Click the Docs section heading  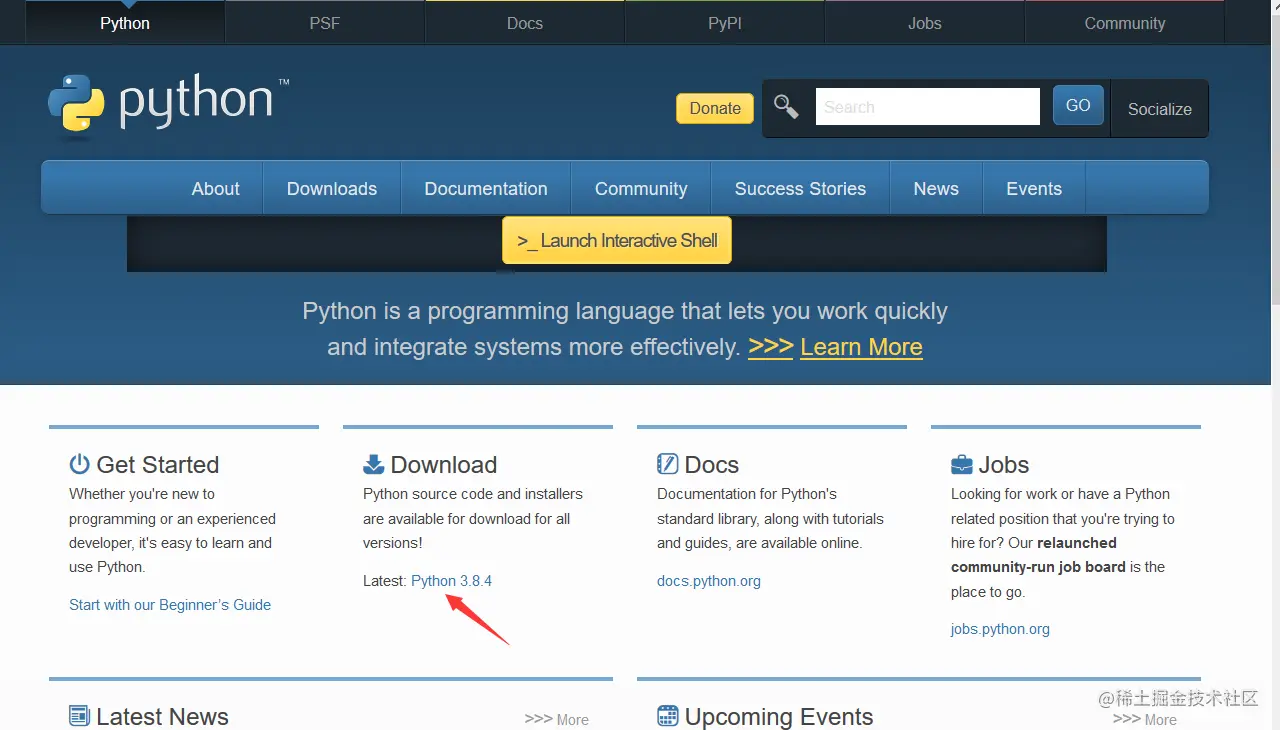(x=712, y=465)
